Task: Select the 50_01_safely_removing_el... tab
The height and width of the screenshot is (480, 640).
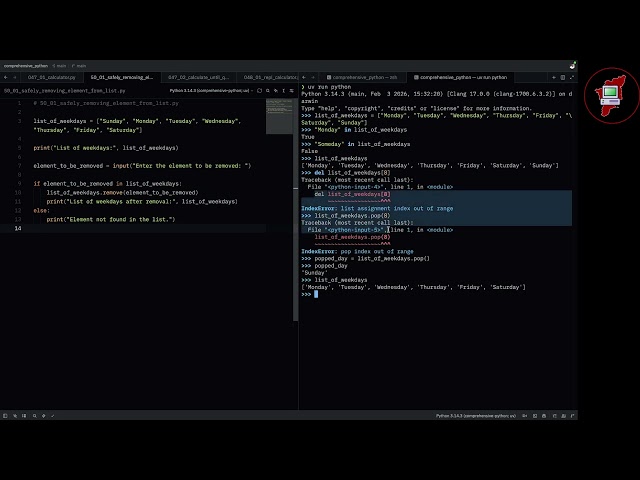Action: pos(122,77)
